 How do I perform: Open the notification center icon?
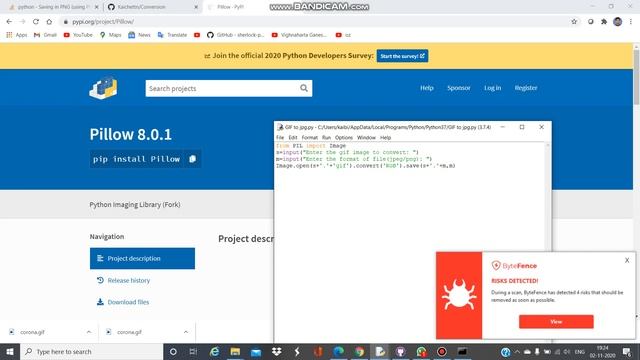[627, 351]
